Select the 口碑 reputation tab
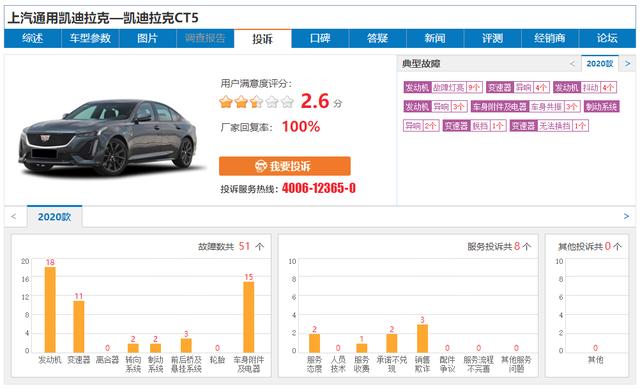The height and width of the screenshot is (389, 640). 320,38
